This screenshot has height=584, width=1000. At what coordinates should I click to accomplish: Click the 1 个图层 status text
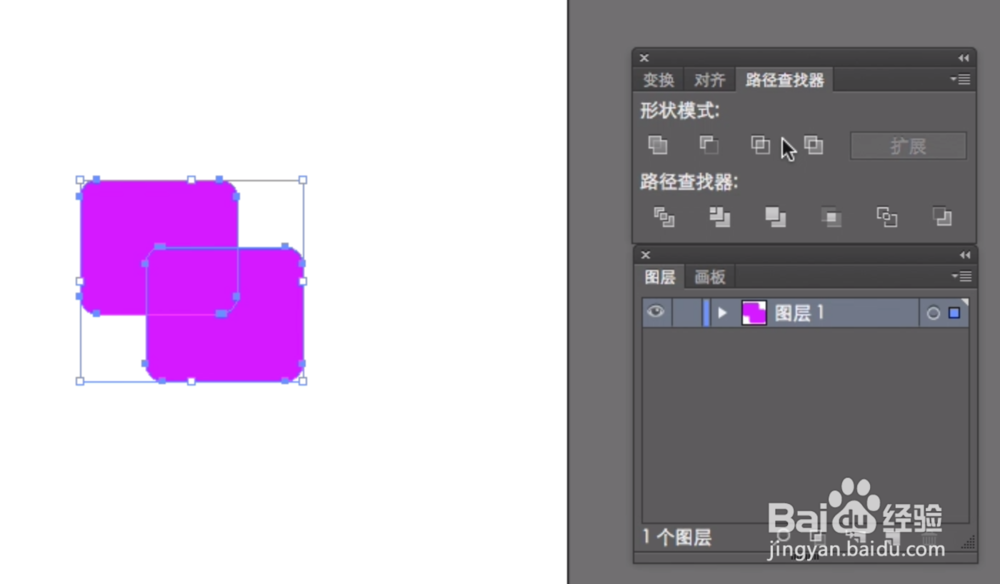677,537
